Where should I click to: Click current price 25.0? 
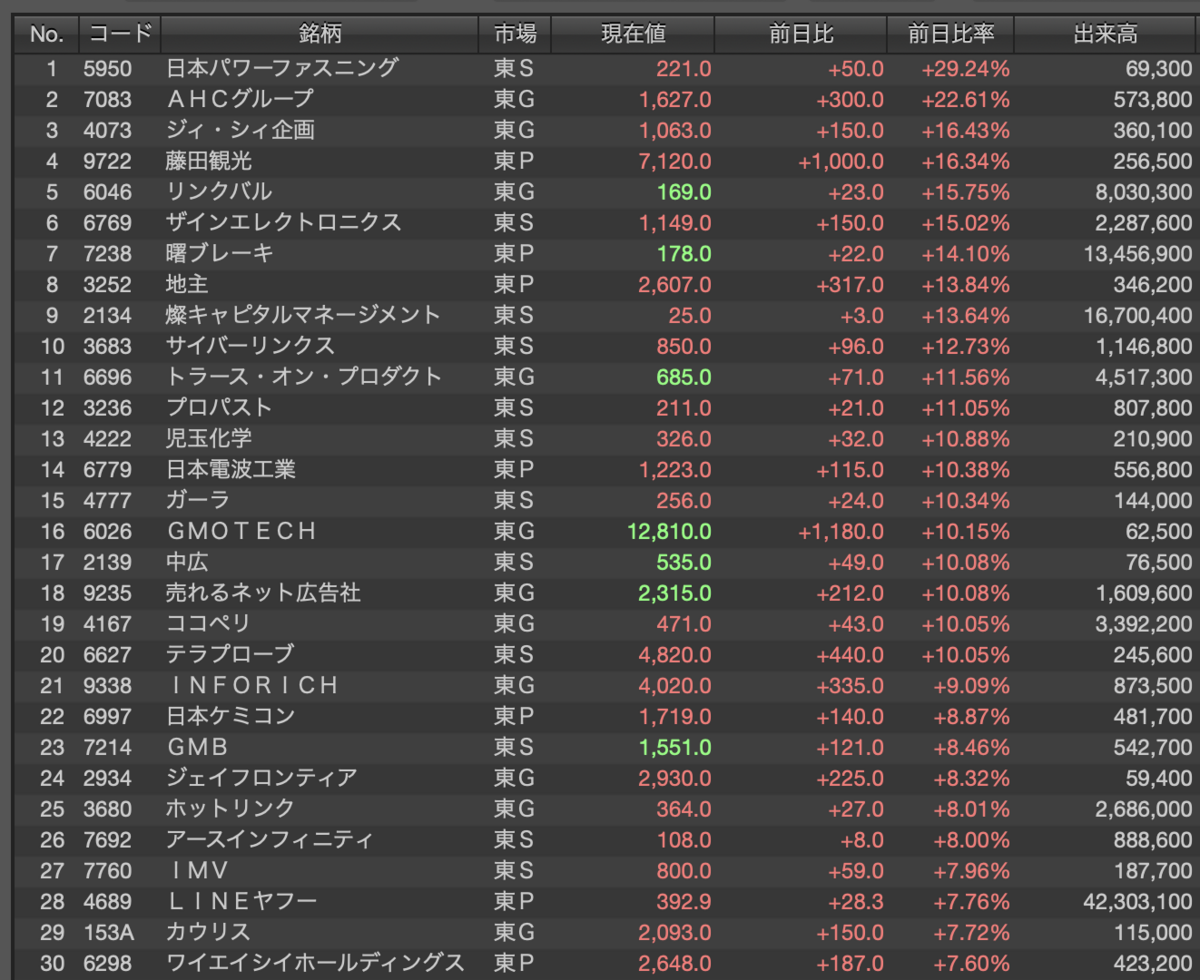click(x=689, y=315)
